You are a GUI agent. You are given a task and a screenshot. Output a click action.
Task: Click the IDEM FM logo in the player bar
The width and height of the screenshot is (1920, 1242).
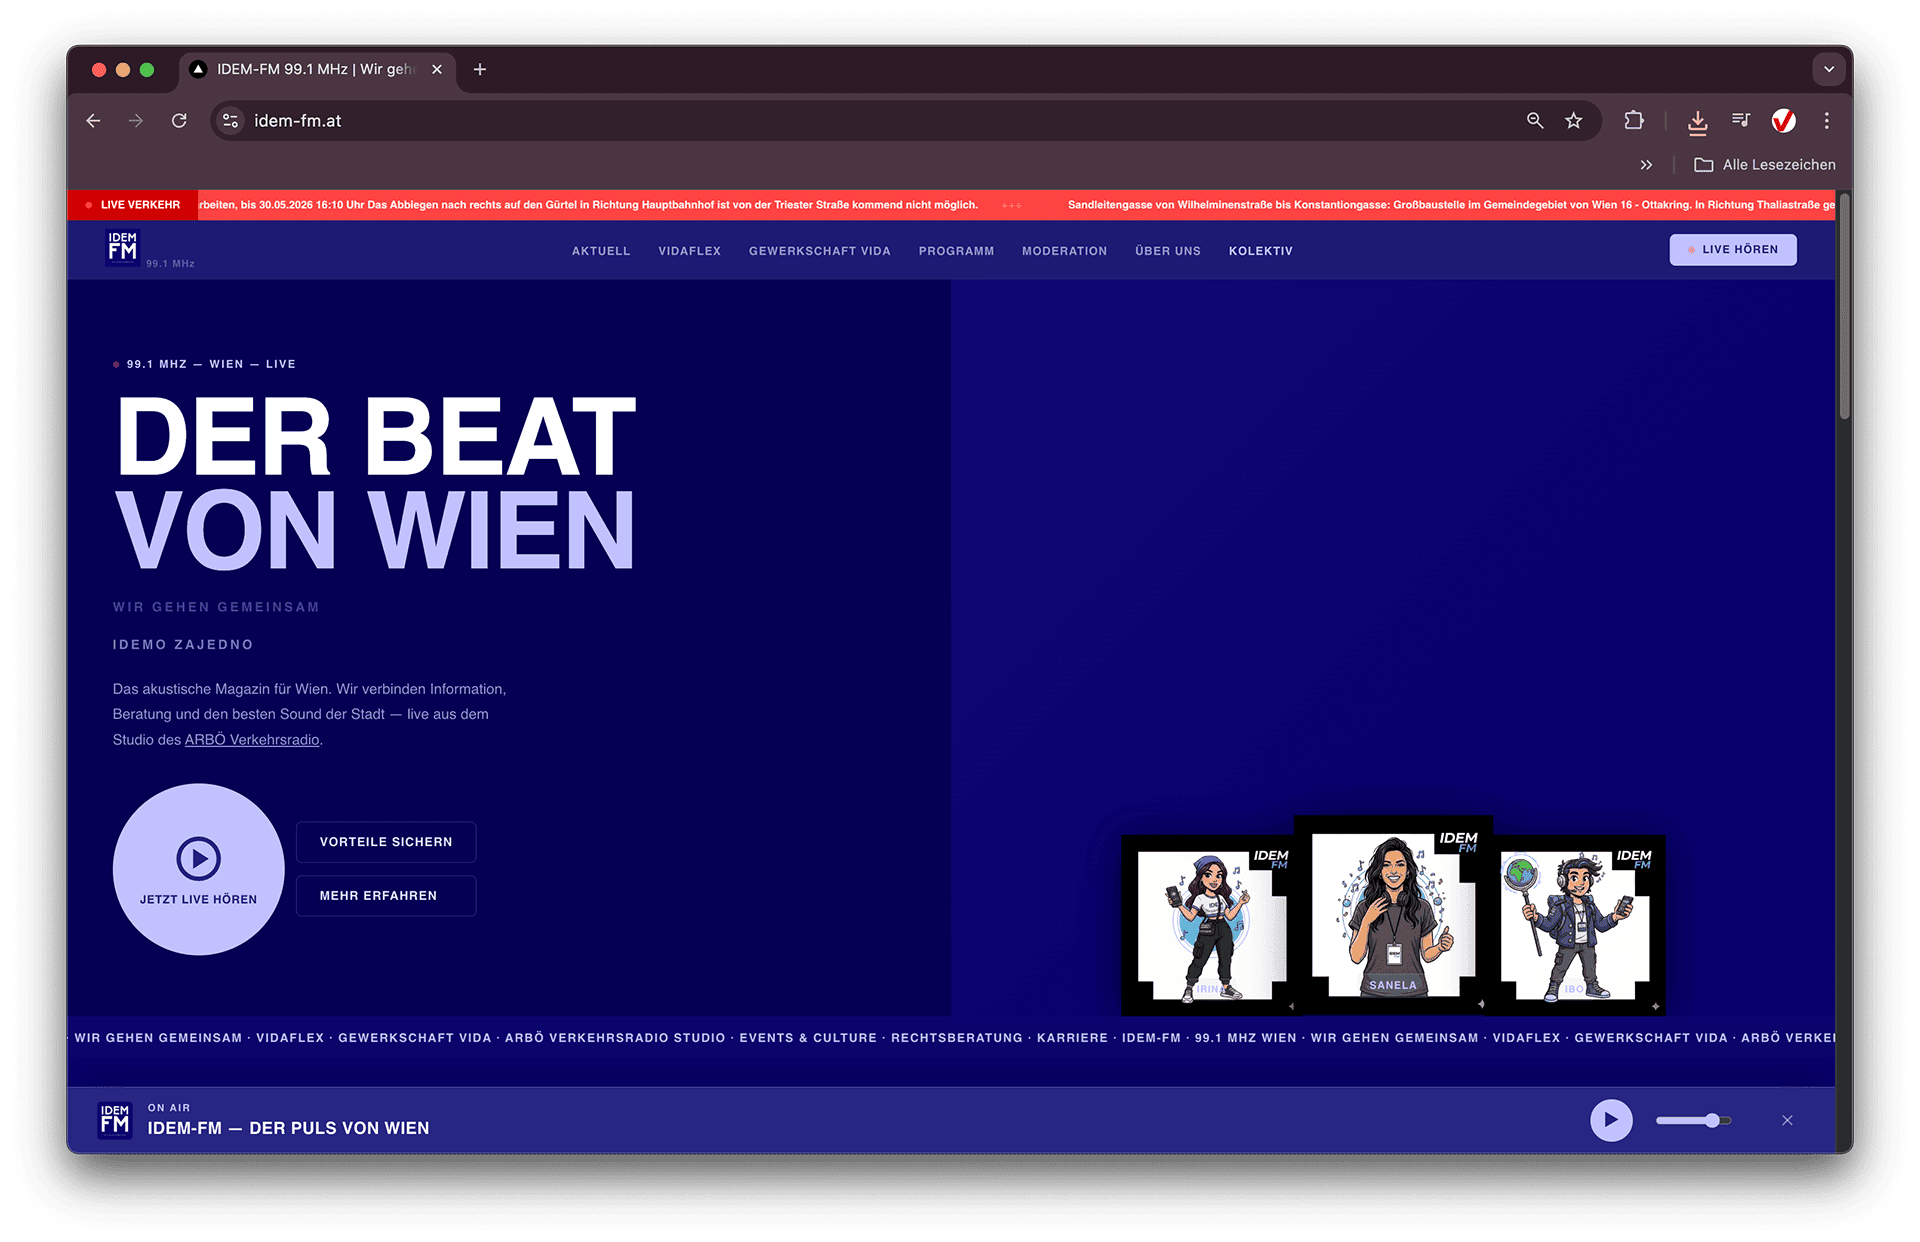pos(115,1120)
